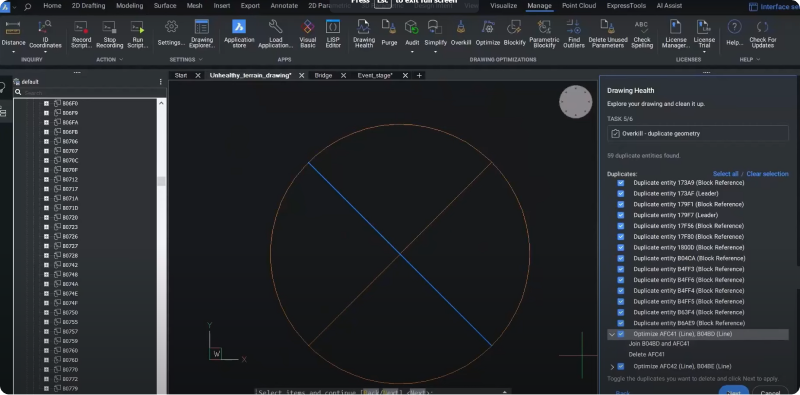
Task: Toggle Duplicate entity 1800D checkbox
Action: (x=620, y=248)
